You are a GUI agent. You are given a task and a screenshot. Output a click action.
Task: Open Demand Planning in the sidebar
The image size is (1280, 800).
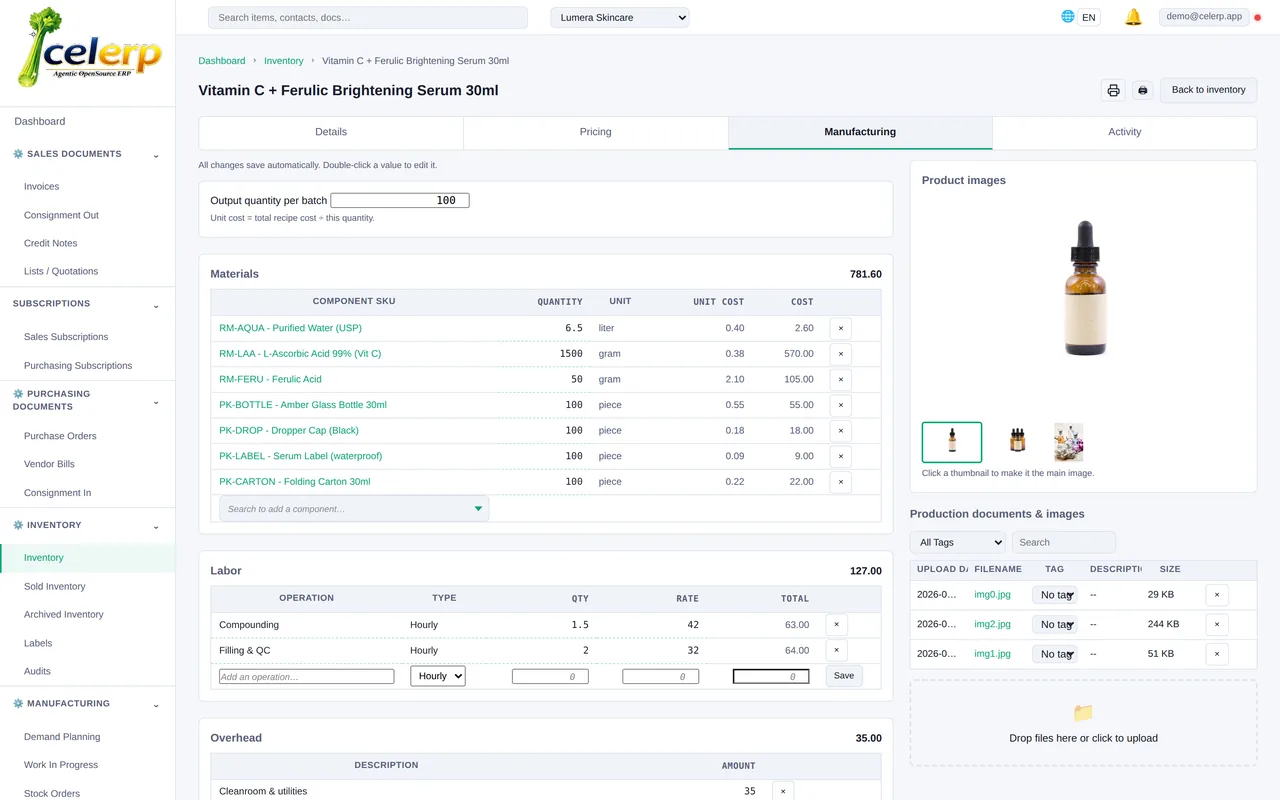pyautogui.click(x=62, y=737)
